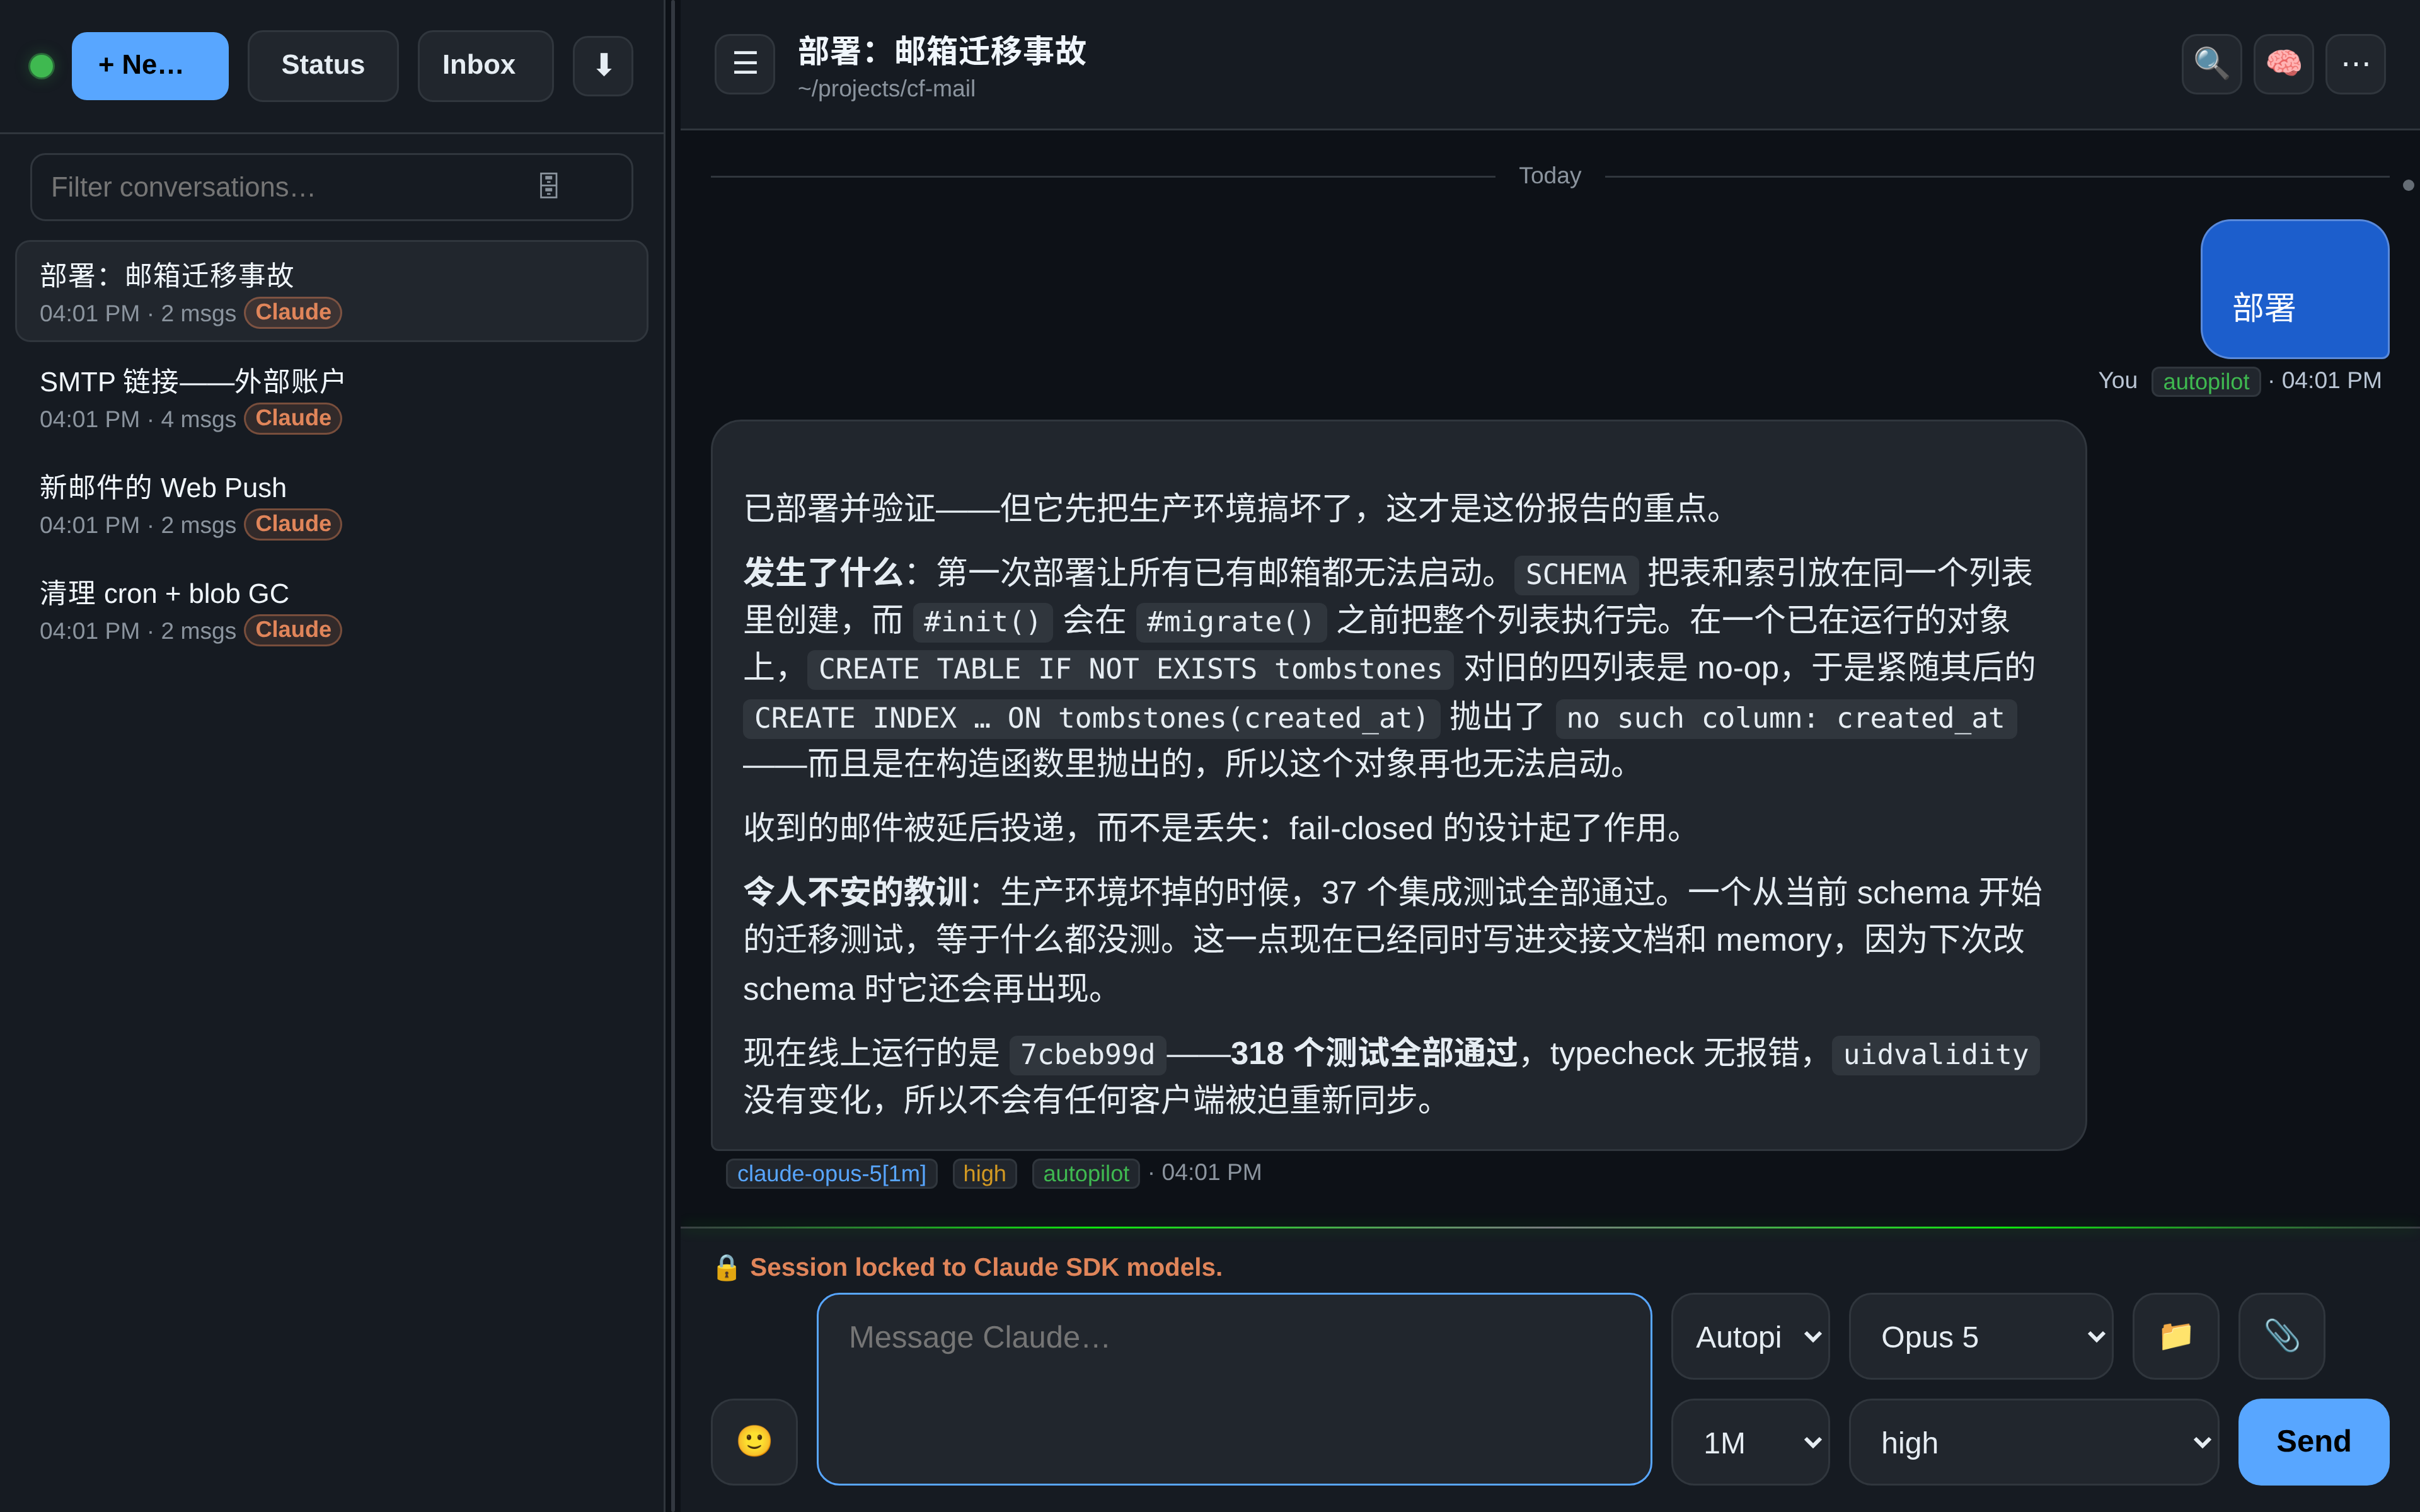Image resolution: width=2420 pixels, height=1512 pixels.
Task: Open the Status button
Action: pos(323,66)
